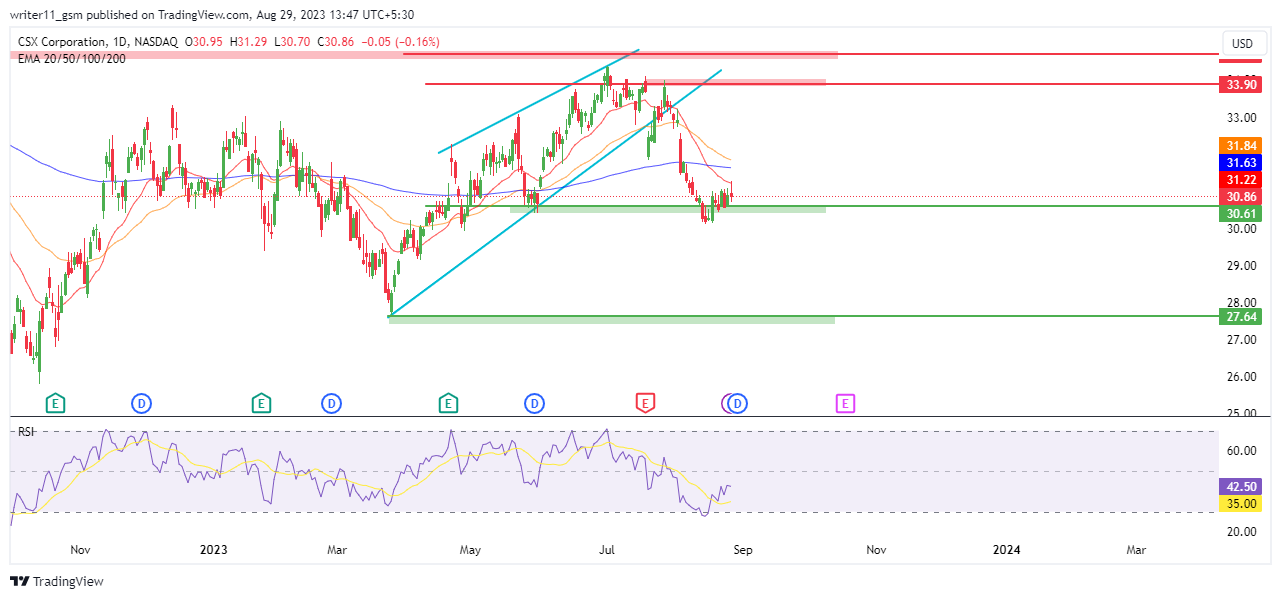Click the purple upcoming earnings E marker
The height and width of the screenshot is (599, 1281).
coord(845,403)
